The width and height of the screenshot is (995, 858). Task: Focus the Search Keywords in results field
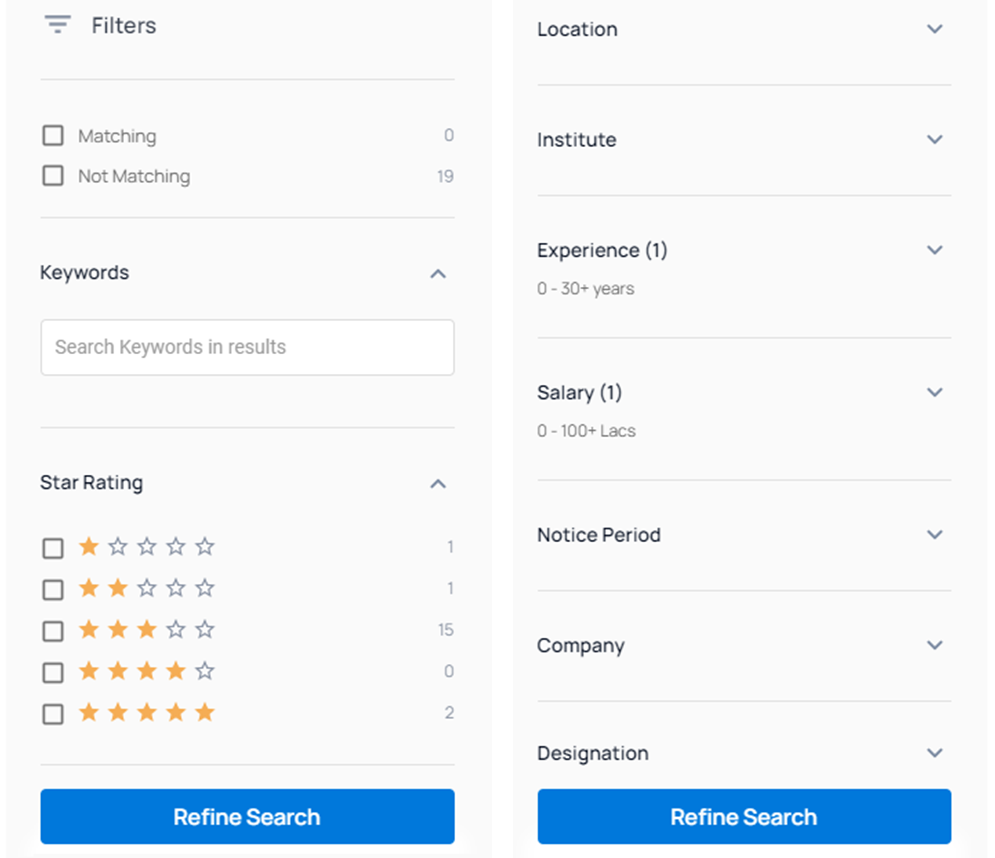click(247, 347)
